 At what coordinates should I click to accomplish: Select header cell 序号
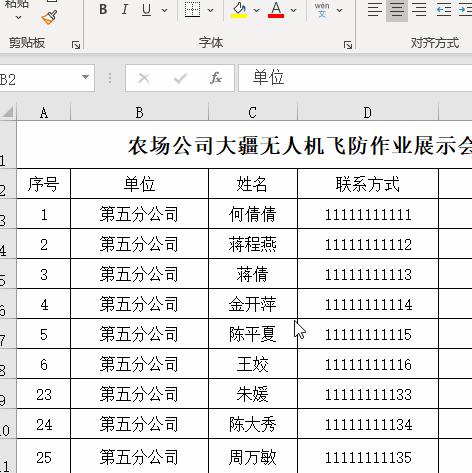pos(44,184)
